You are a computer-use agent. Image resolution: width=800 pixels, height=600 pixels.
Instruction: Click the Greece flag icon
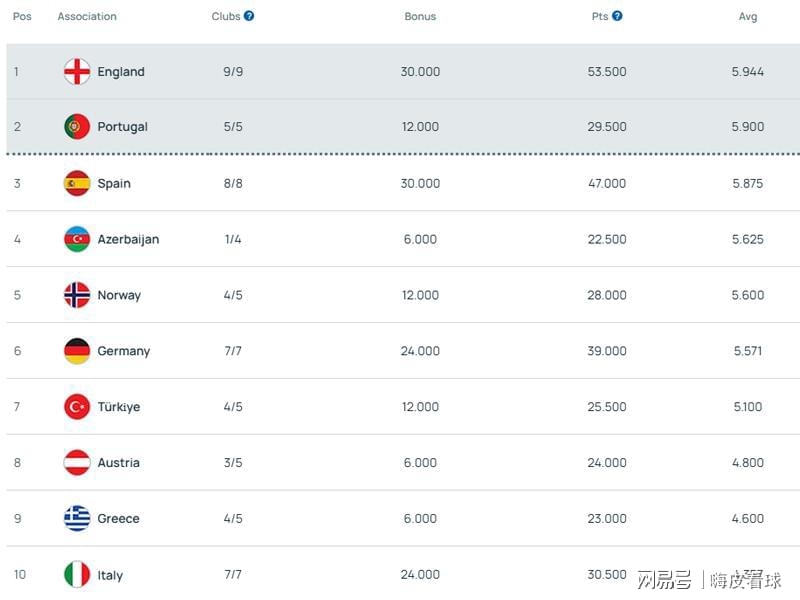(77, 518)
